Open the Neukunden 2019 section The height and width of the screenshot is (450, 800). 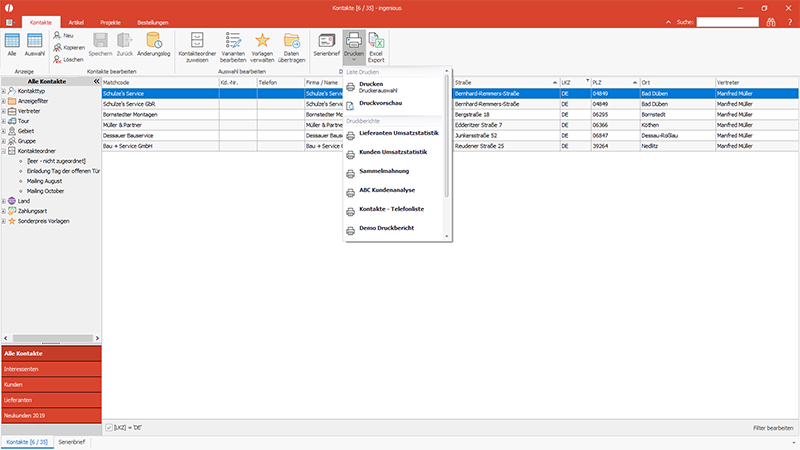[51, 416]
